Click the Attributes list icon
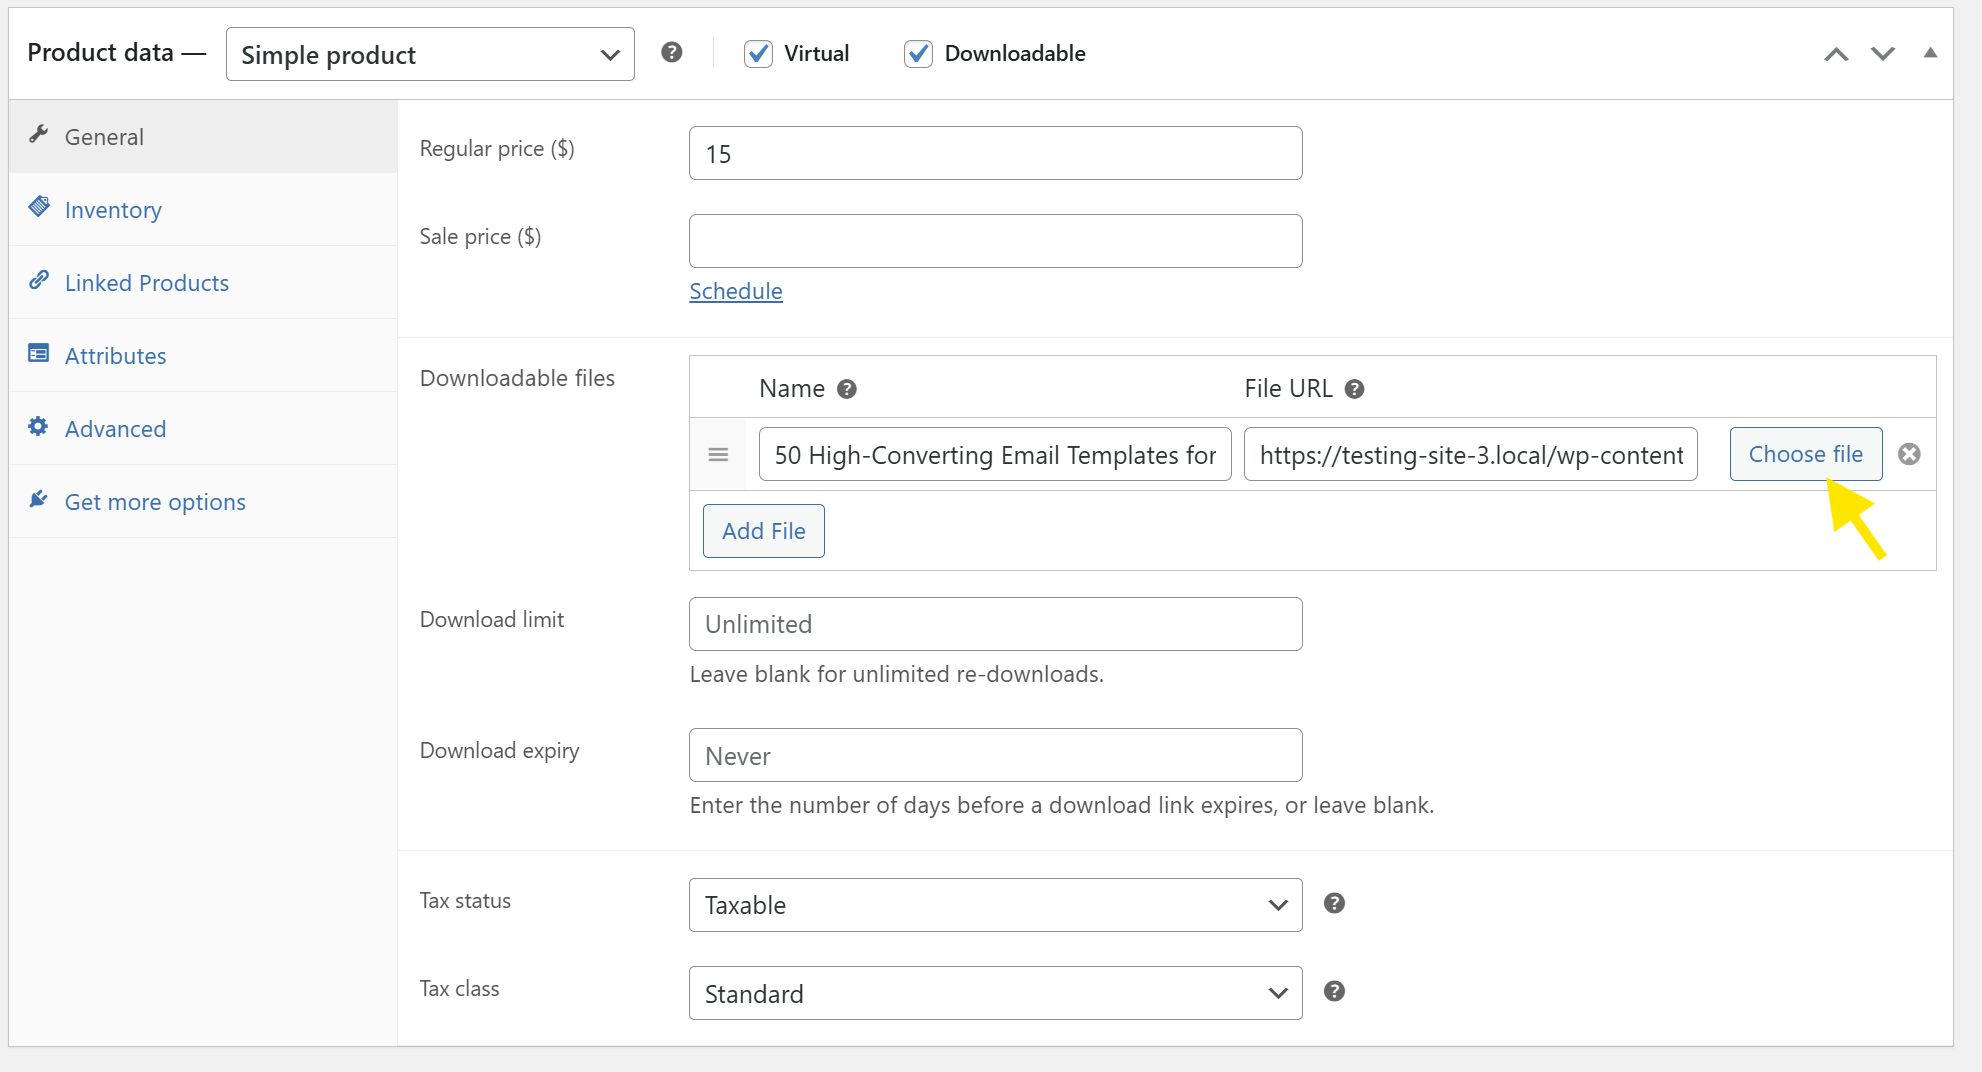Viewport: 1982px width, 1072px height. coord(39,353)
